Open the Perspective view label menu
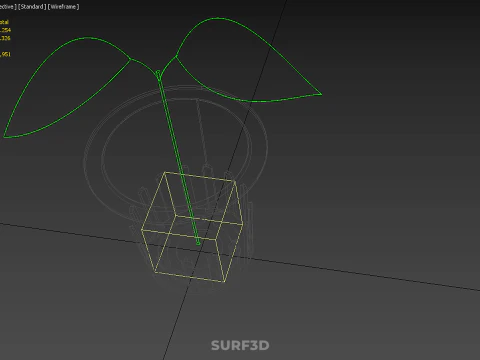 point(8,7)
